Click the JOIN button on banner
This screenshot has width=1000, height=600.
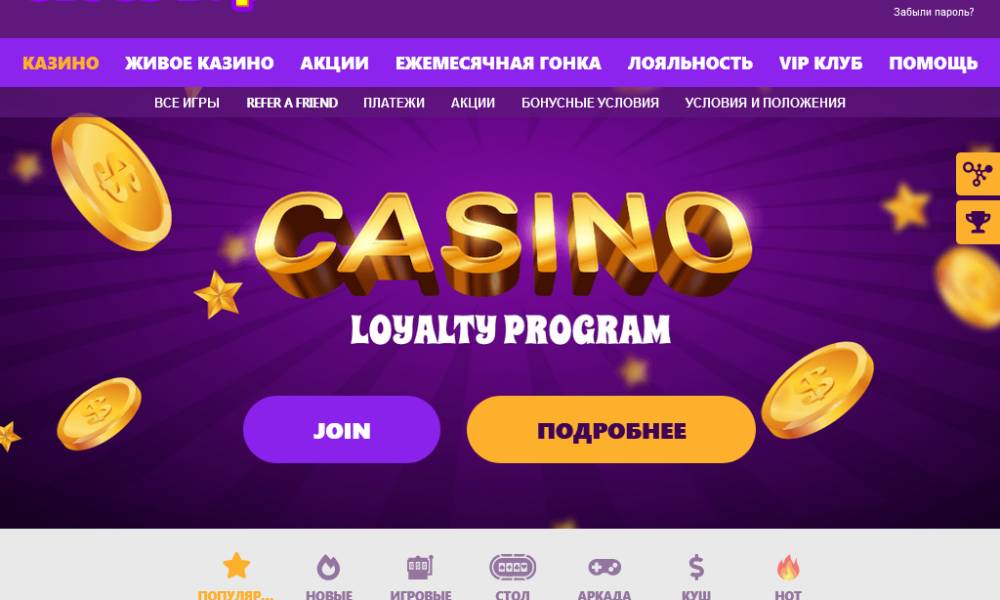coord(342,430)
